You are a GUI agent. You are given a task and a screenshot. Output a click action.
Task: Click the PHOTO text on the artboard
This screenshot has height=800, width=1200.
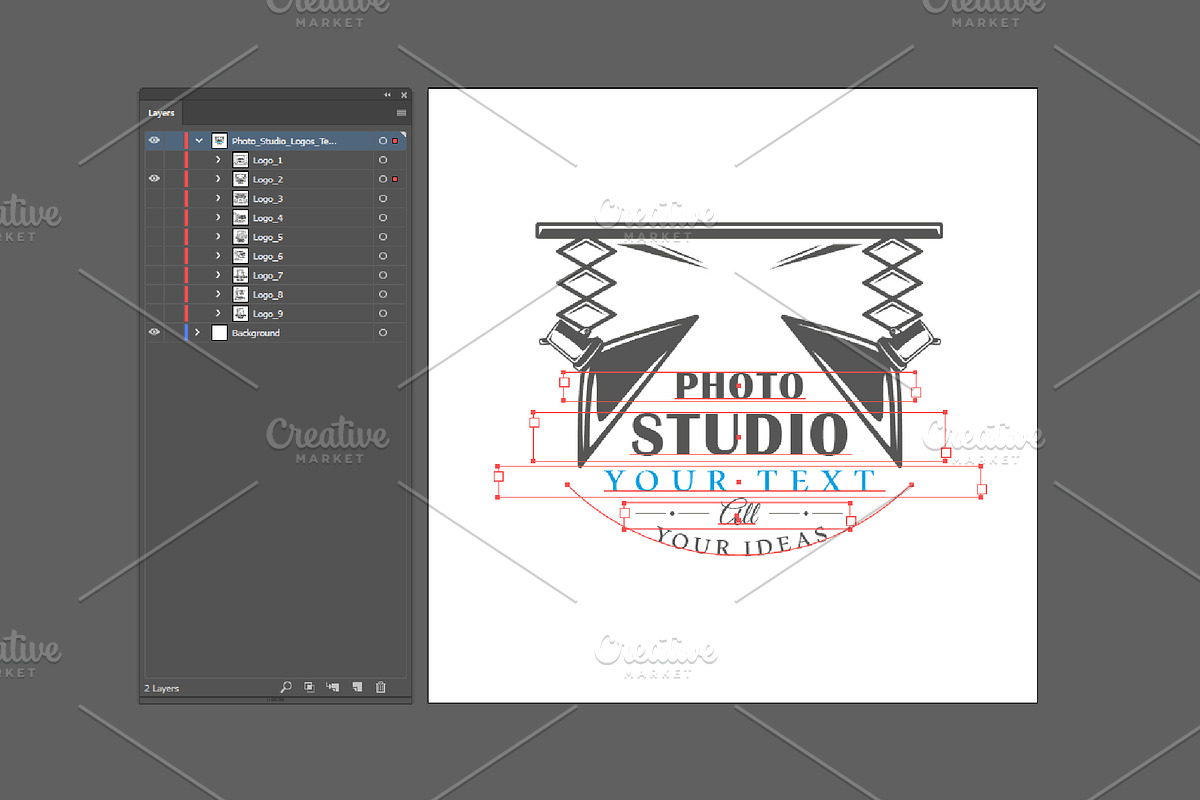[x=739, y=385]
